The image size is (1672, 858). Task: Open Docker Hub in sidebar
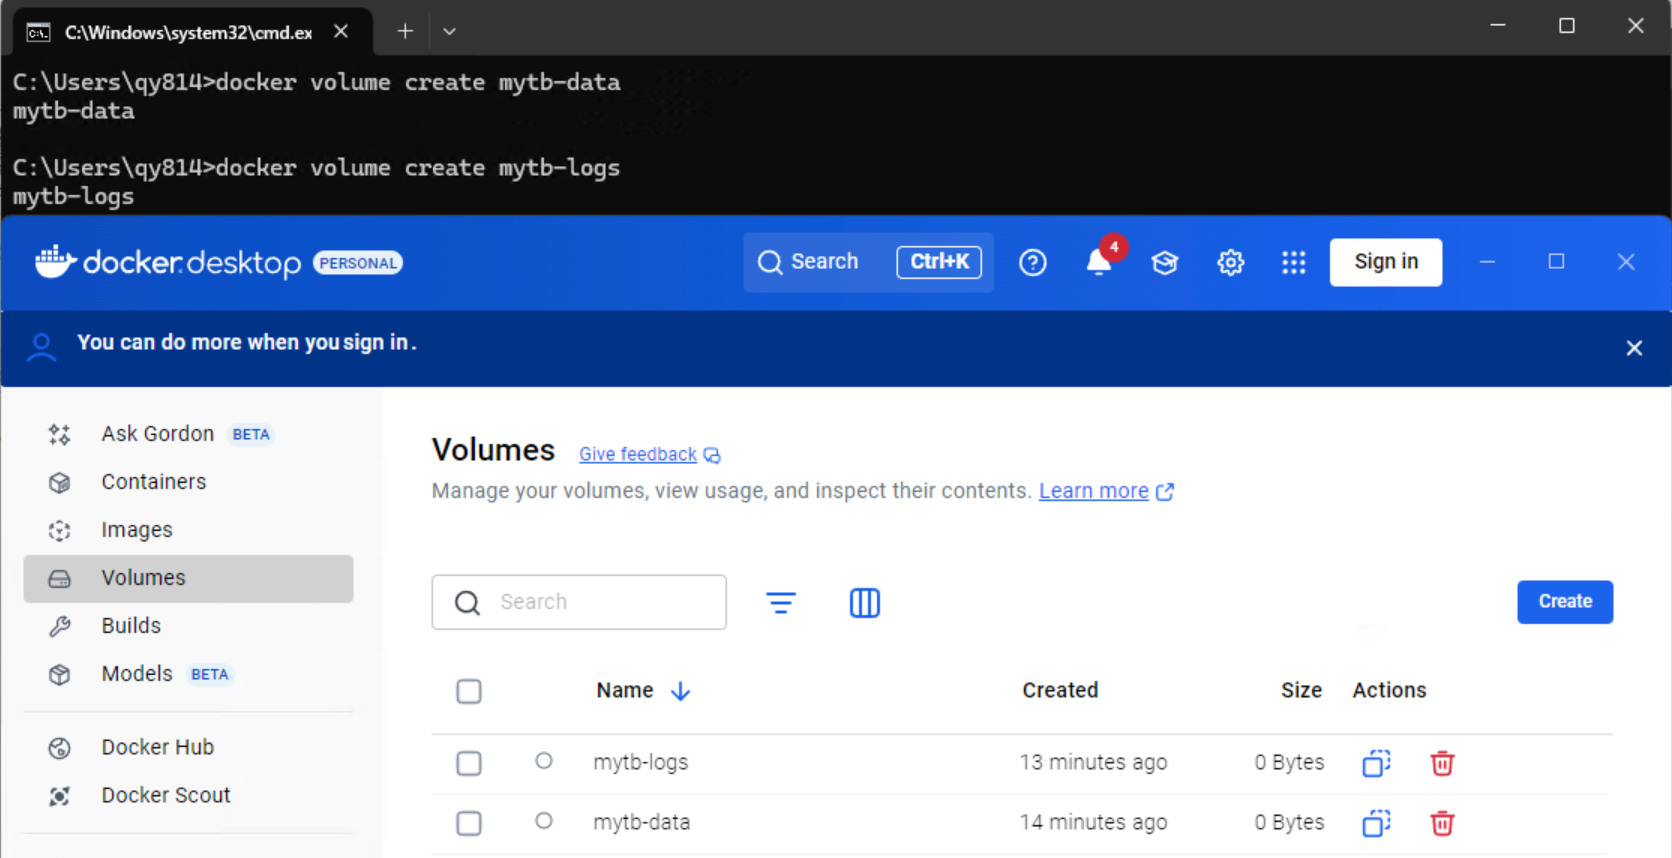(188, 748)
